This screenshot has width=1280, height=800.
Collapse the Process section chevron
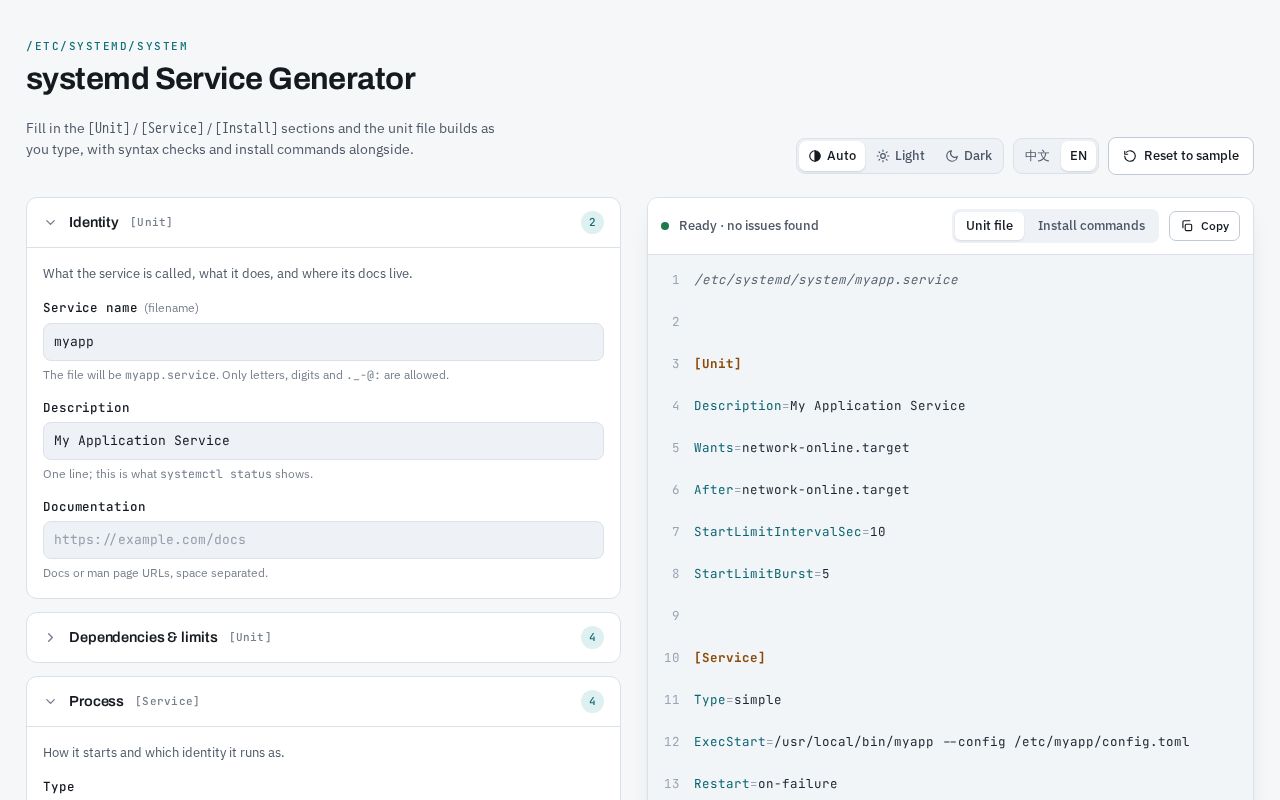(50, 701)
